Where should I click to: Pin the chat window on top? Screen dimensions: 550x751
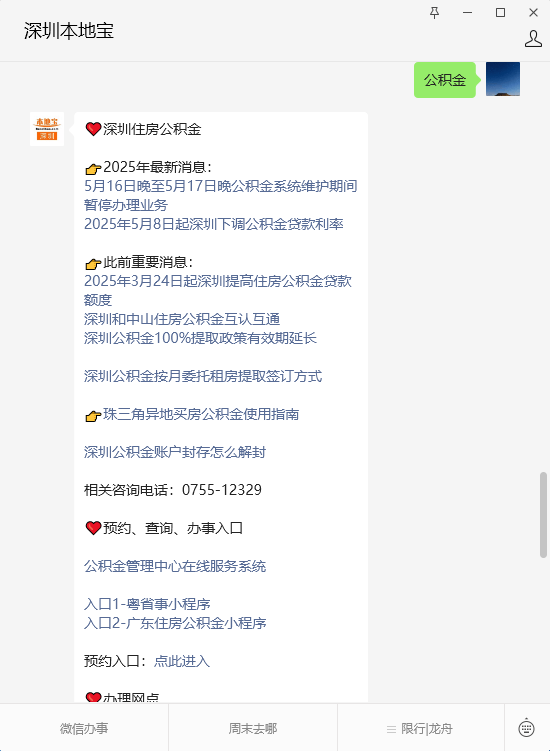click(x=435, y=13)
